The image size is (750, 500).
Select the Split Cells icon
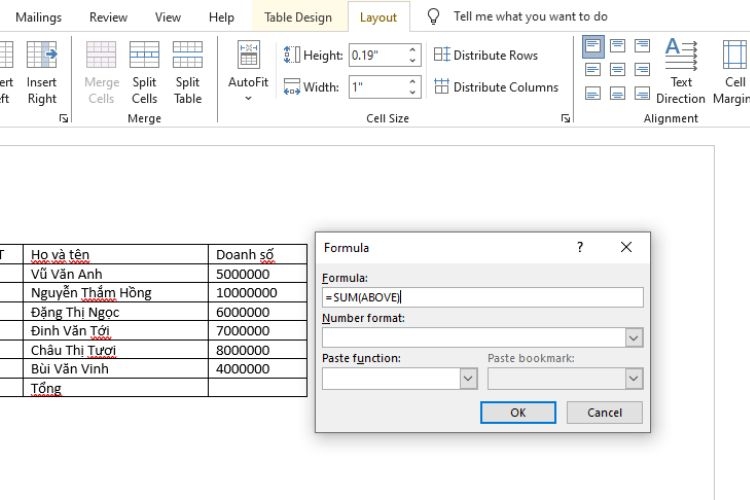click(144, 55)
